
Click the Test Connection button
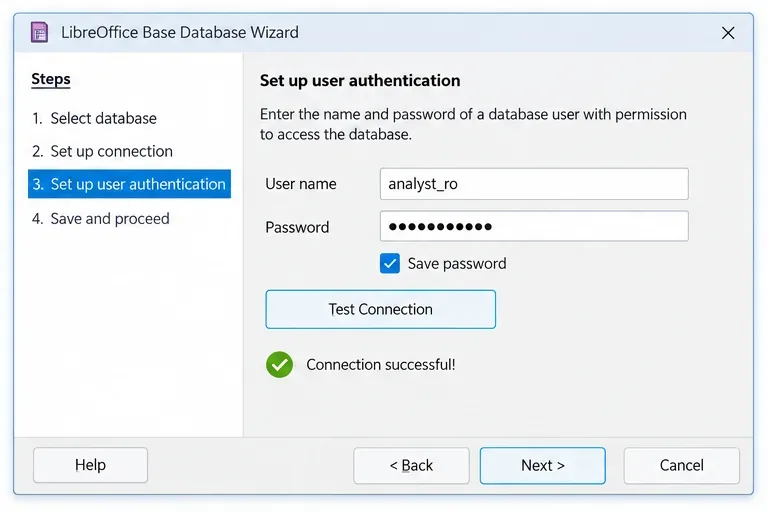pyautogui.click(x=381, y=309)
